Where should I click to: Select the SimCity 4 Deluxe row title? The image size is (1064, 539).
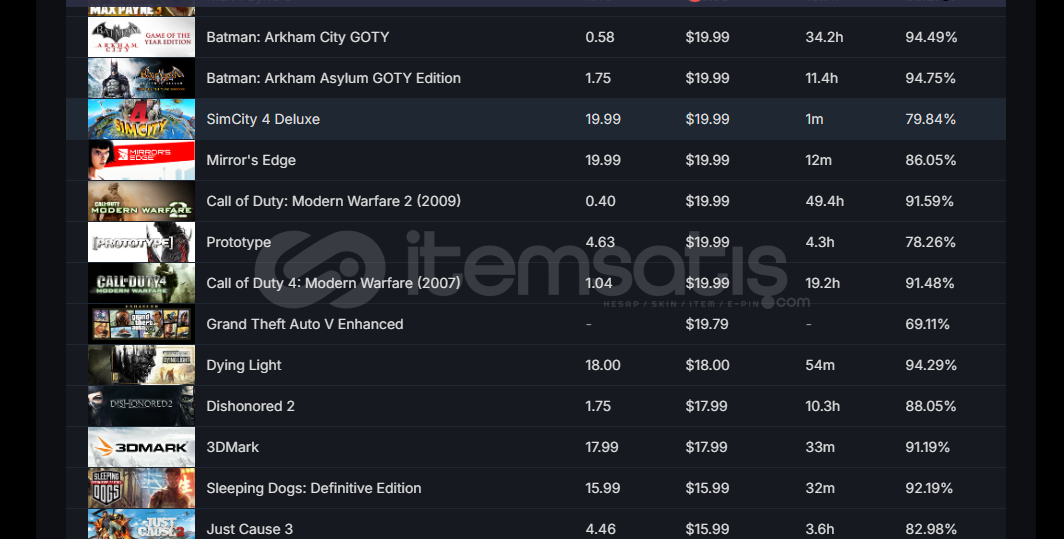(x=263, y=119)
